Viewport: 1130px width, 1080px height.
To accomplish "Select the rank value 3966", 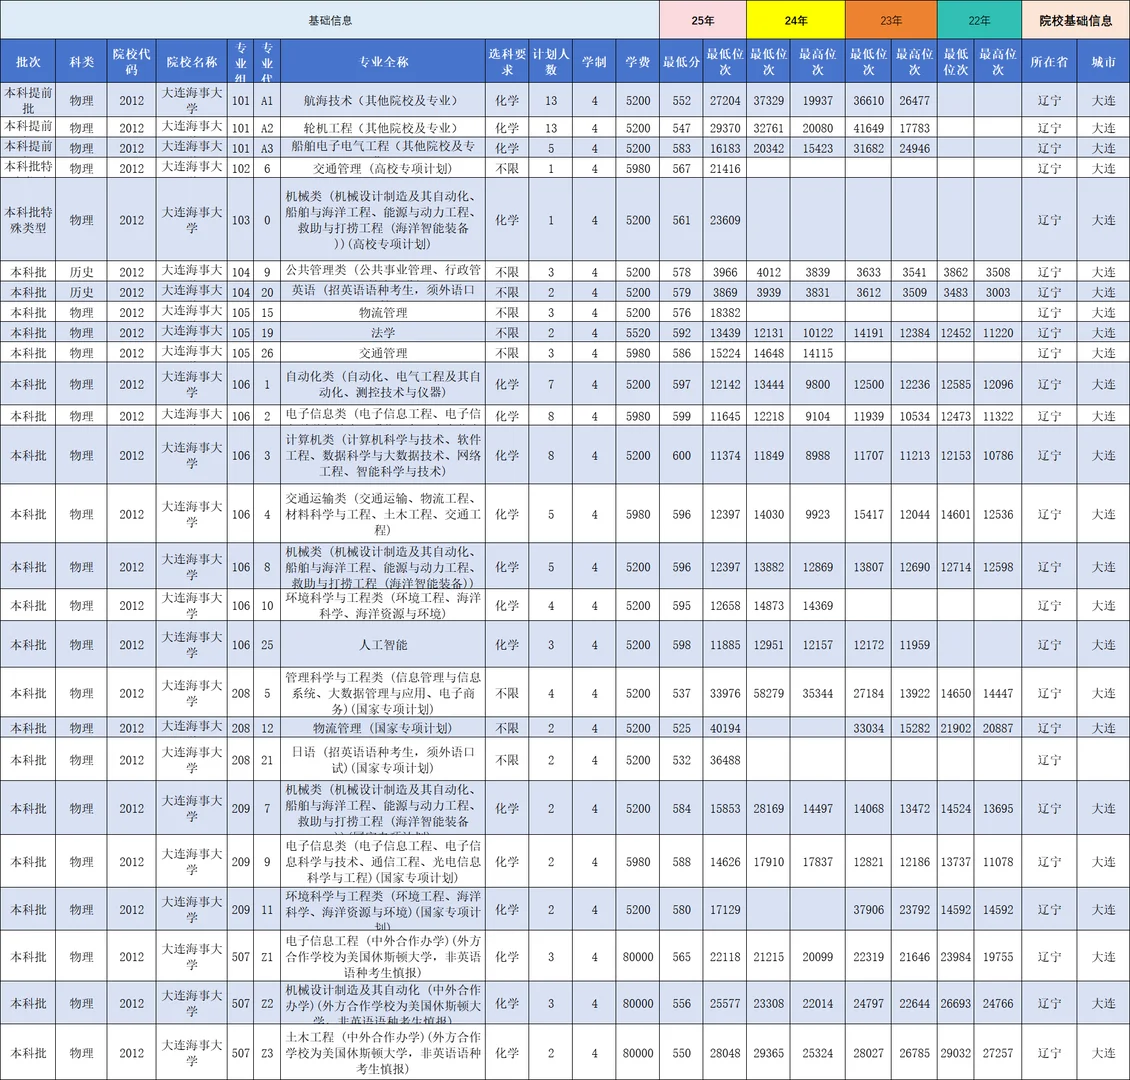I will coord(725,272).
